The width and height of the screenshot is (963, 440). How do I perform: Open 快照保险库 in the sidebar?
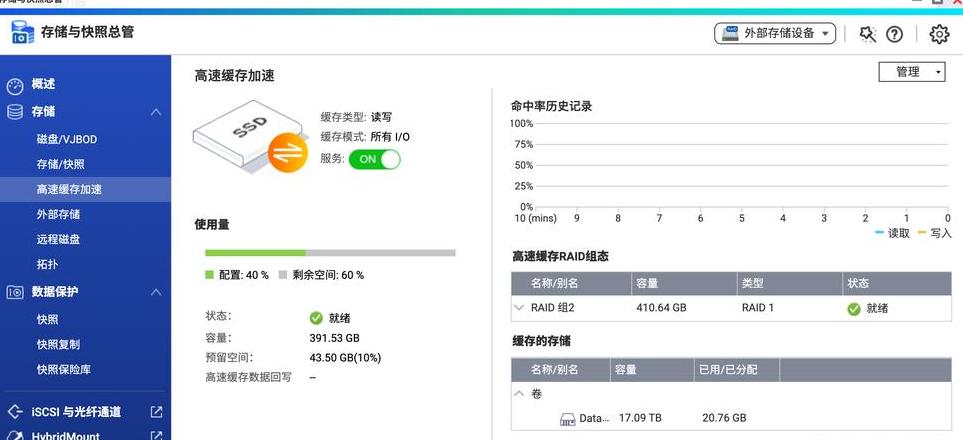click(64, 370)
